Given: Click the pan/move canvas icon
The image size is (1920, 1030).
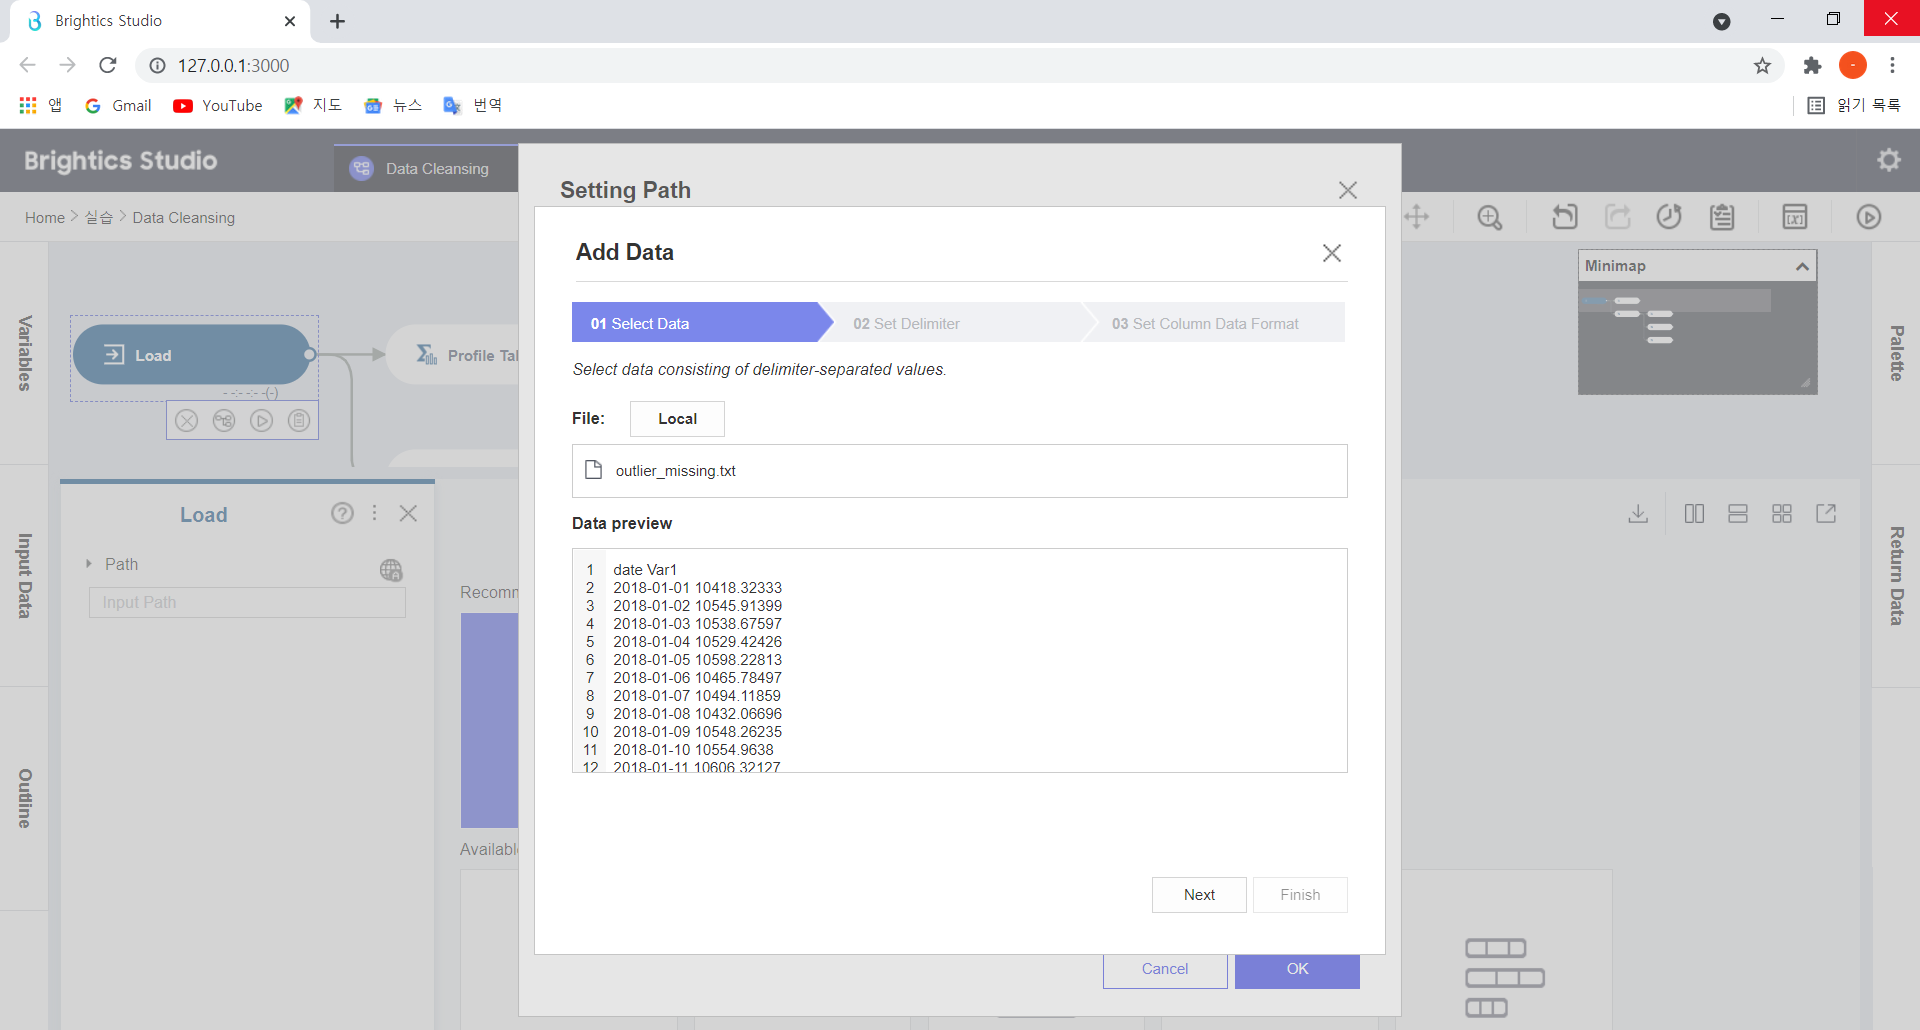Looking at the screenshot, I should (x=1416, y=217).
